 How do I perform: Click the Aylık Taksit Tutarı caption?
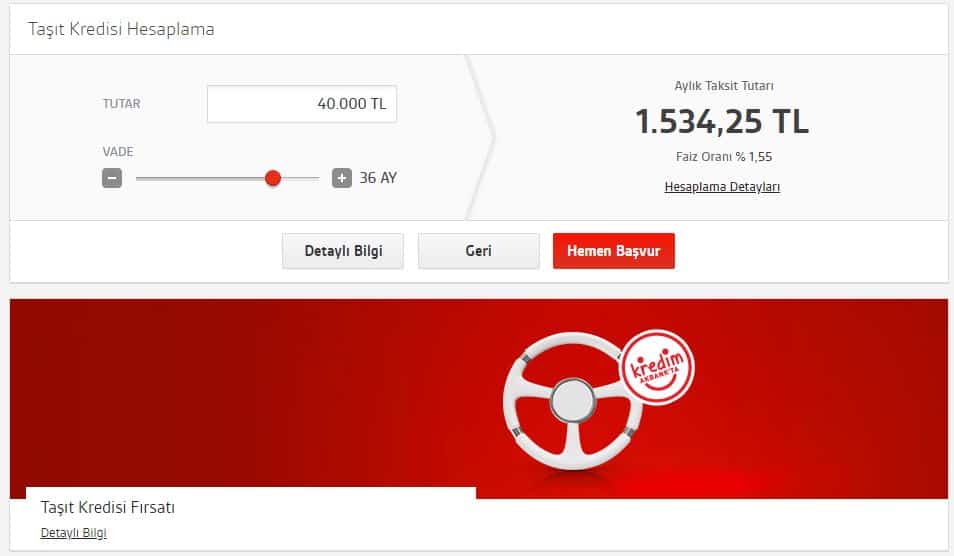(722, 86)
